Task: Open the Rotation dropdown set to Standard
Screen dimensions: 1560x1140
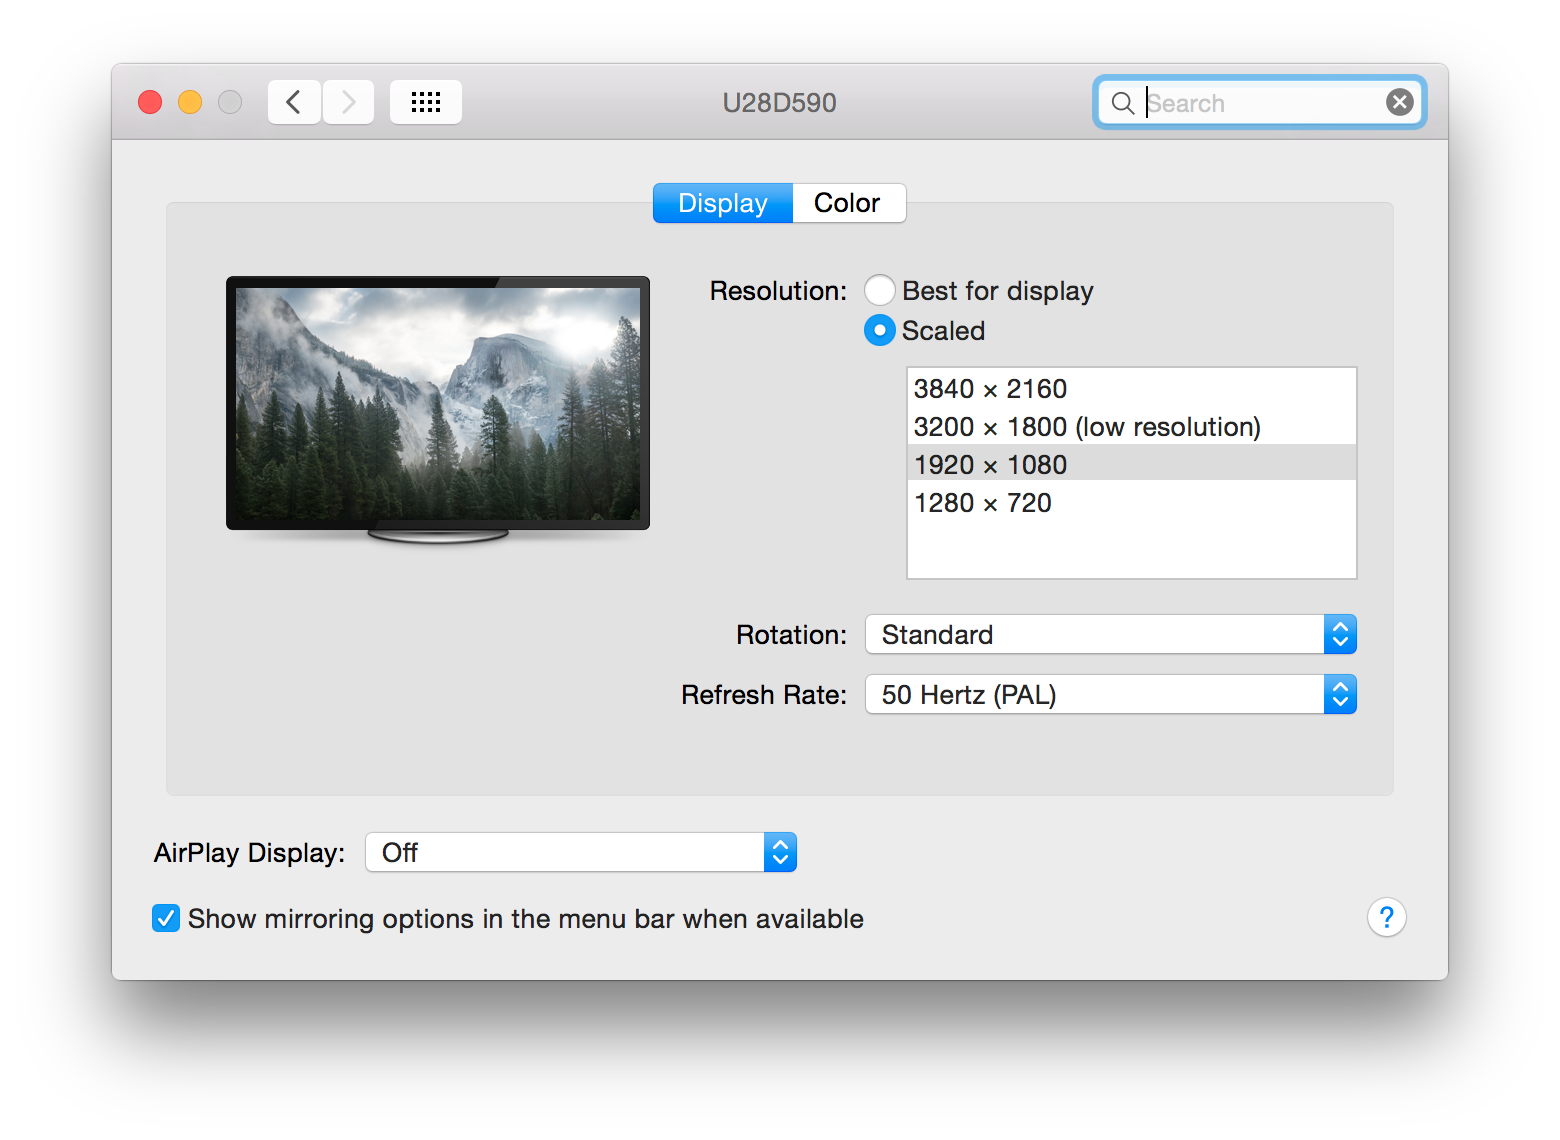Action: click(x=1111, y=634)
